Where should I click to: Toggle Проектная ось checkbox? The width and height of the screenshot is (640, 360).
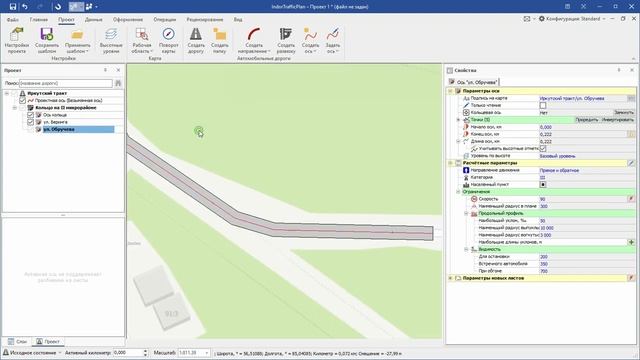click(22, 100)
